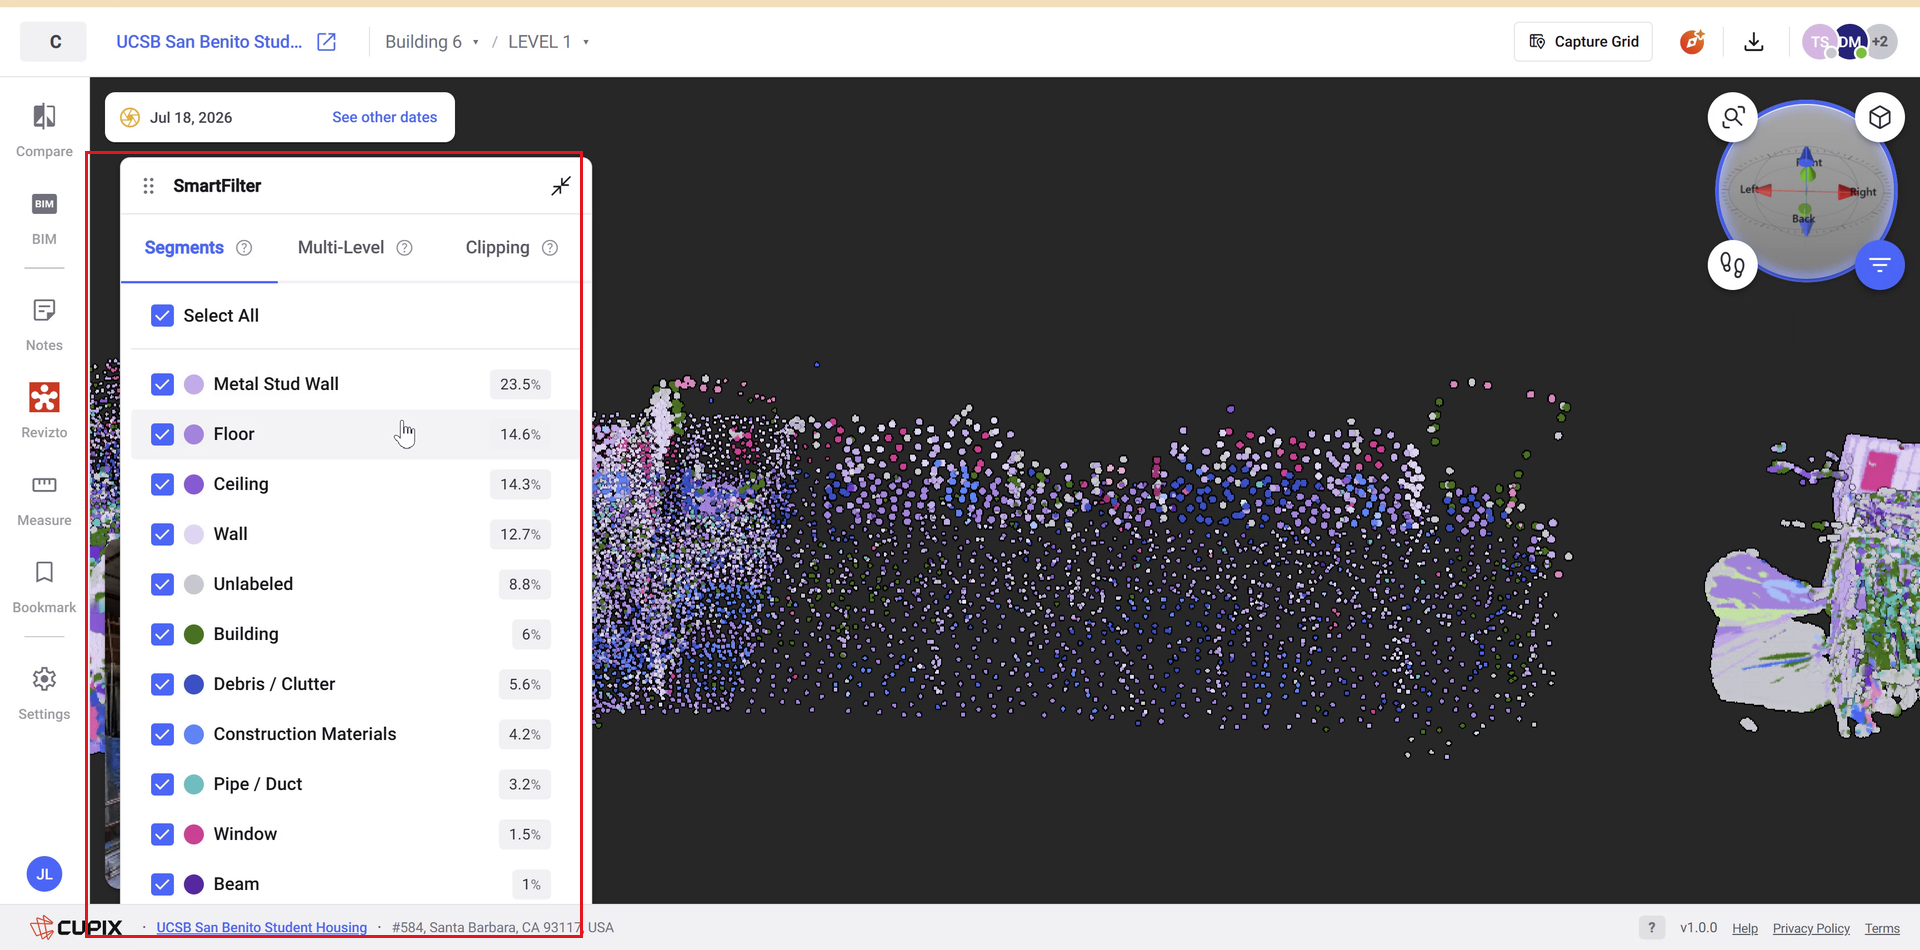Uncheck the Window segment checkbox

pos(162,834)
